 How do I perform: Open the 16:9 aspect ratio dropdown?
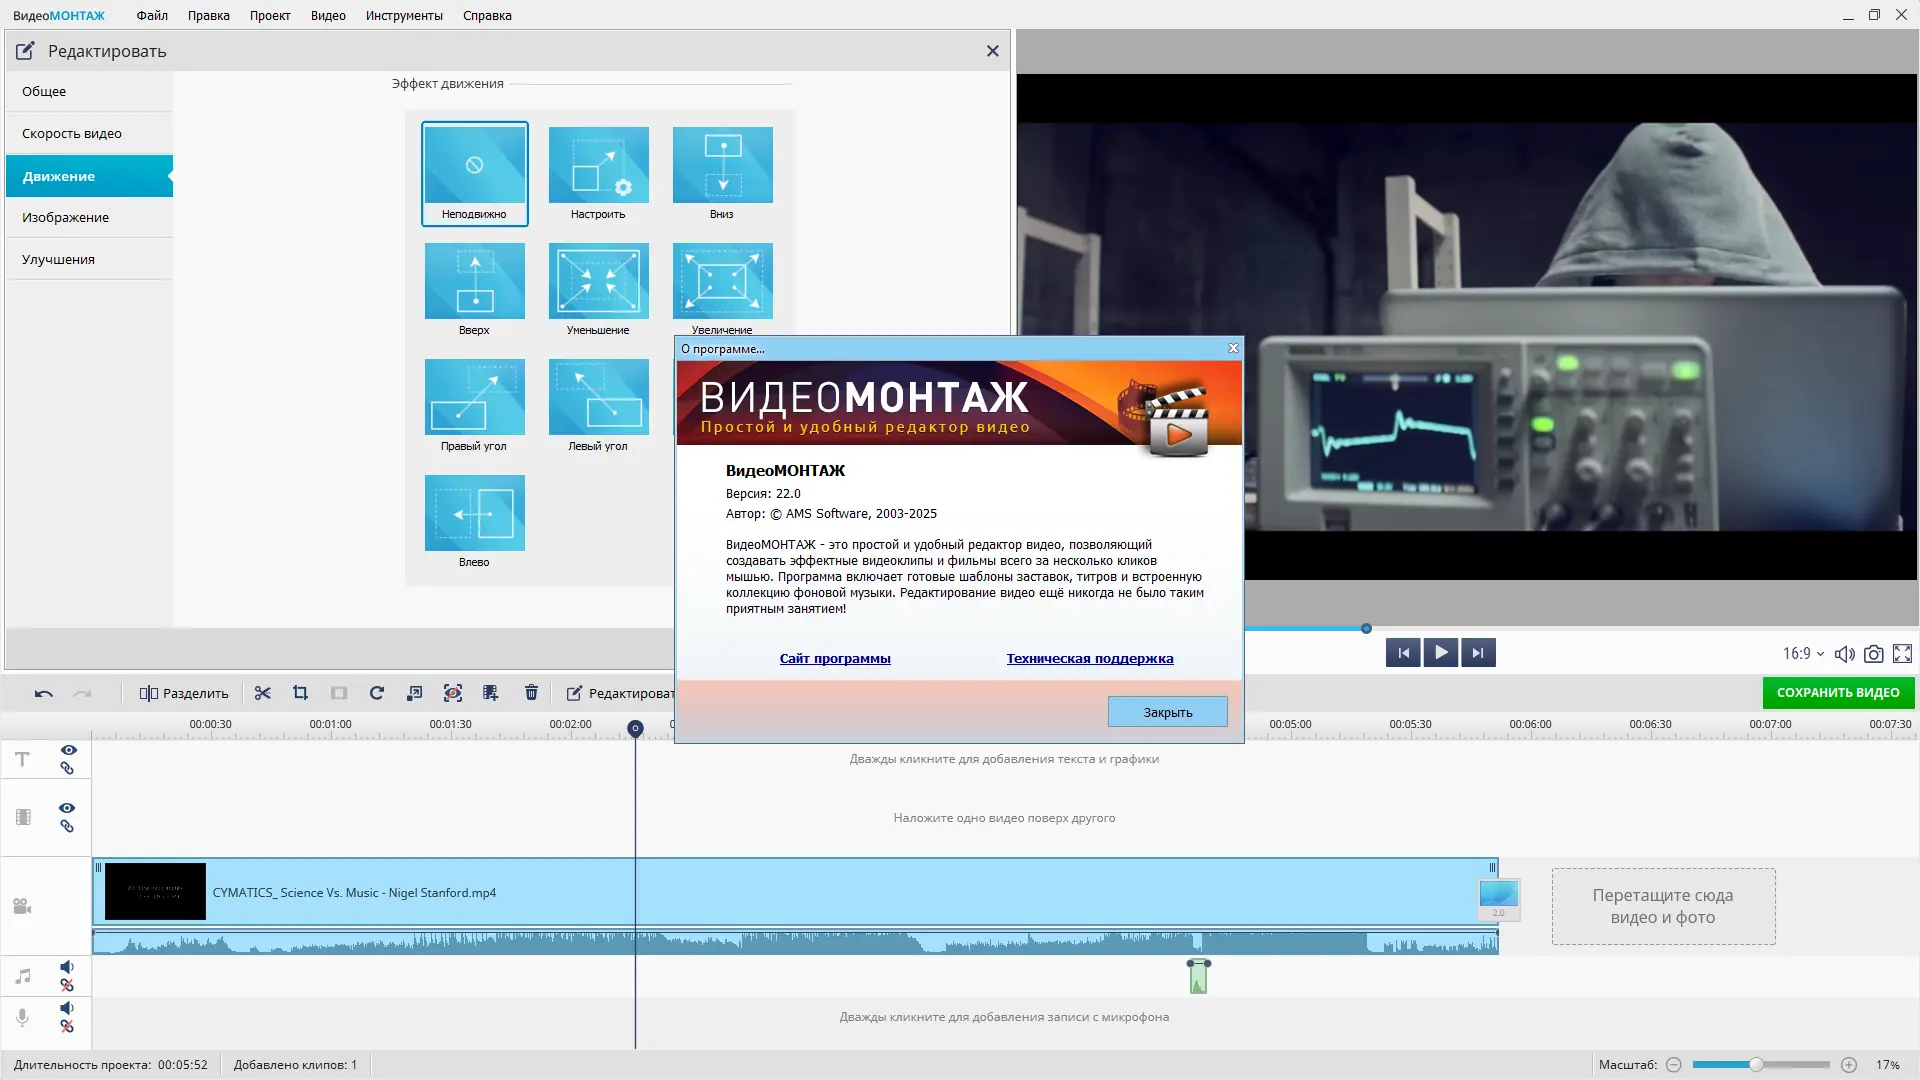click(x=1803, y=654)
